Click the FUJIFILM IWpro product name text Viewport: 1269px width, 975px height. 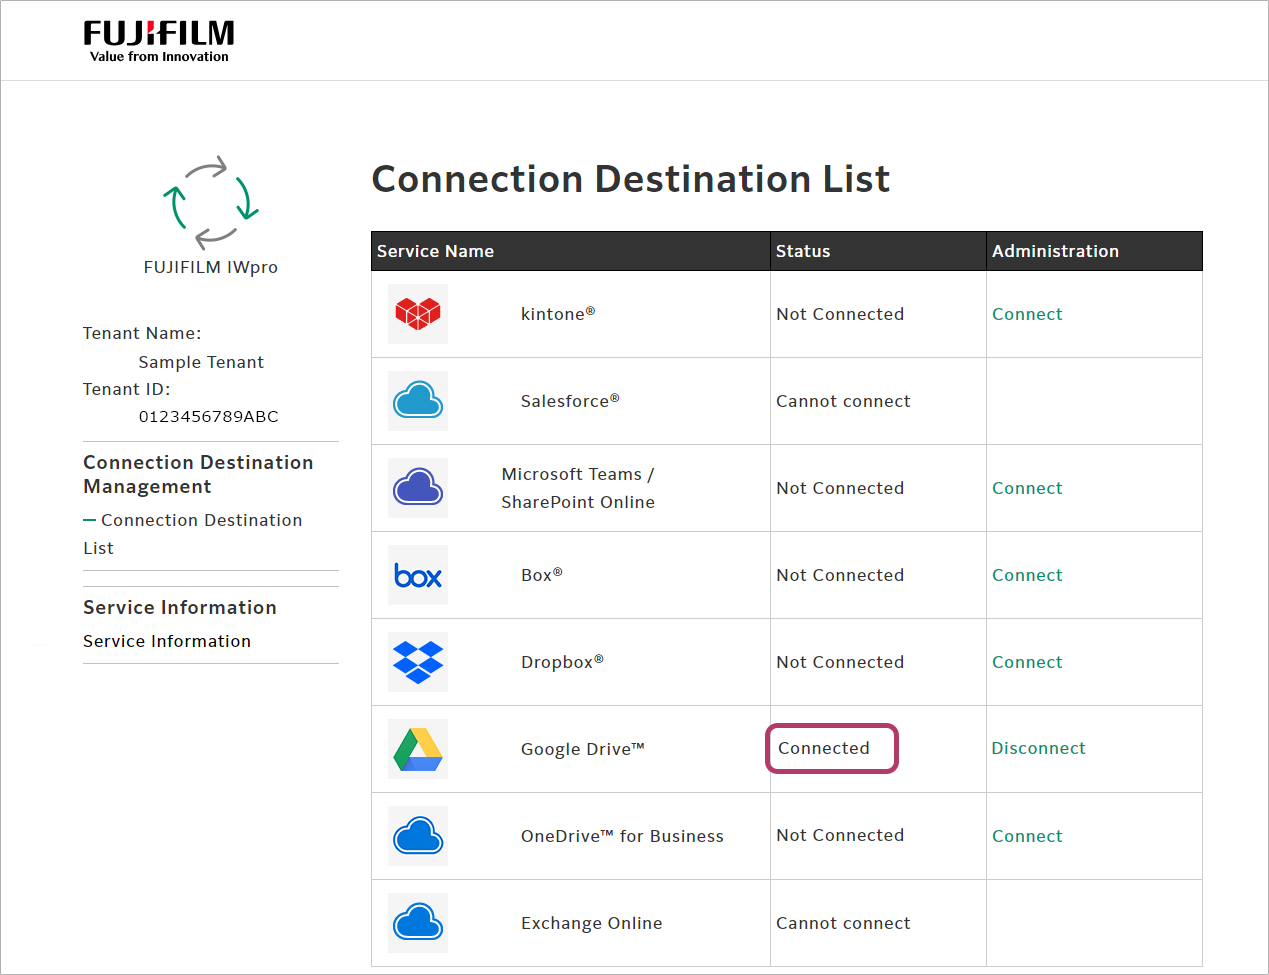tap(211, 267)
